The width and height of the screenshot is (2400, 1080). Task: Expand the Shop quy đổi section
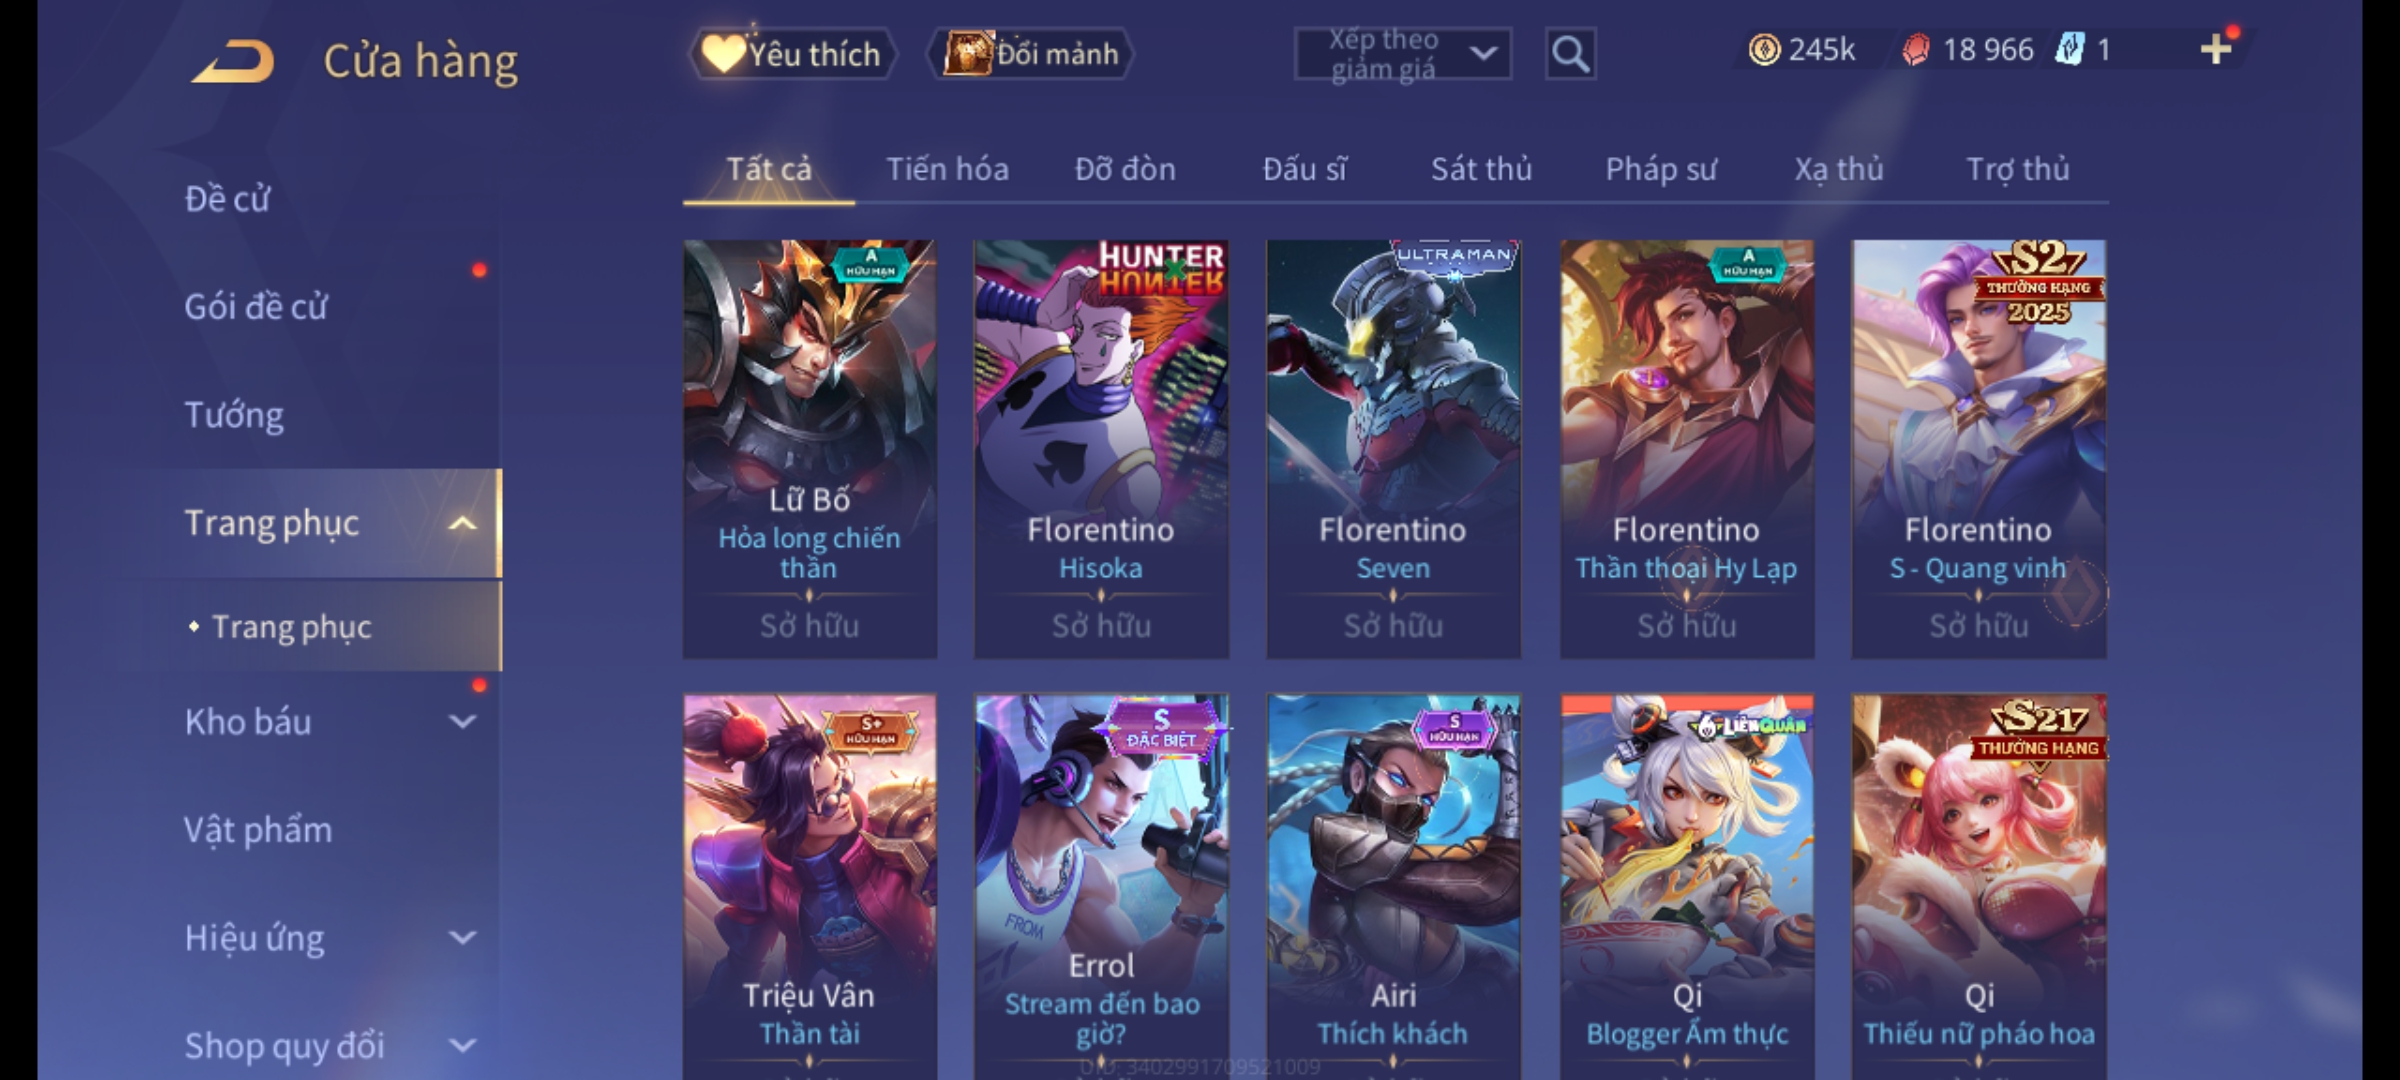coord(462,1045)
